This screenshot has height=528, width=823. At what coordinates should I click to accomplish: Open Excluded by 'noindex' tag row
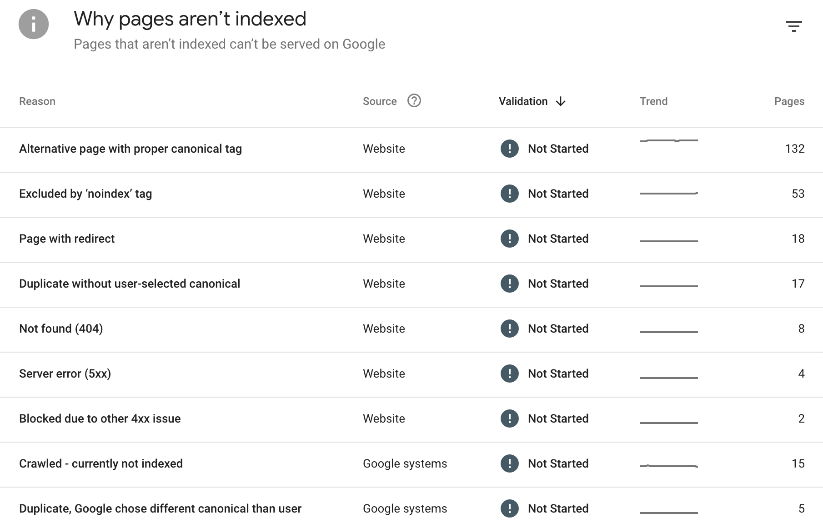pos(85,194)
